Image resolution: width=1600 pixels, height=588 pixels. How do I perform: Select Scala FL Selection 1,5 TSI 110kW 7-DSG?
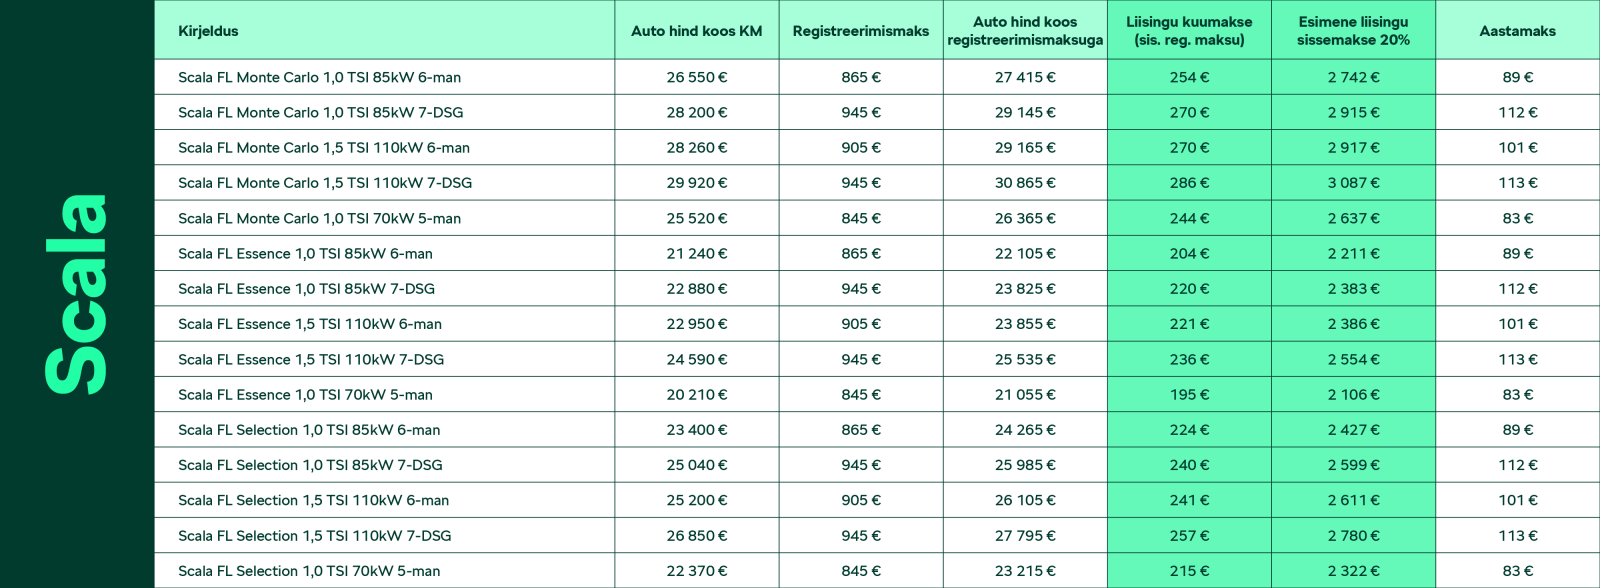tap(314, 536)
